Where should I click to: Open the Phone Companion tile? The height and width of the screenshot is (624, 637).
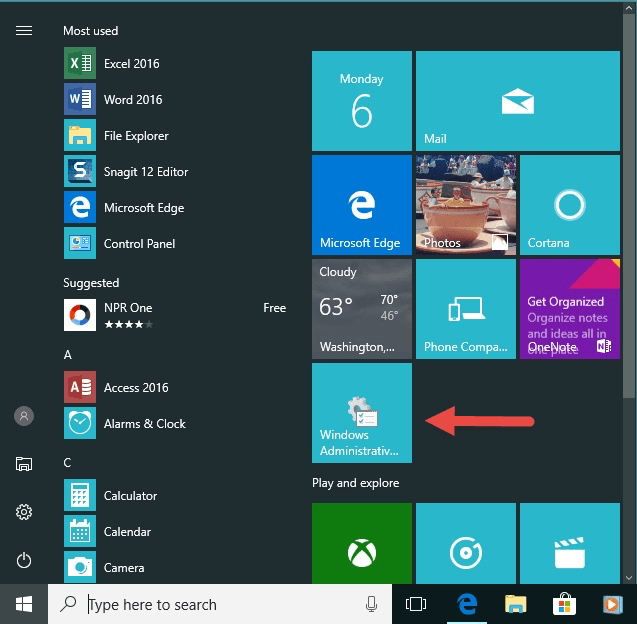pos(466,309)
